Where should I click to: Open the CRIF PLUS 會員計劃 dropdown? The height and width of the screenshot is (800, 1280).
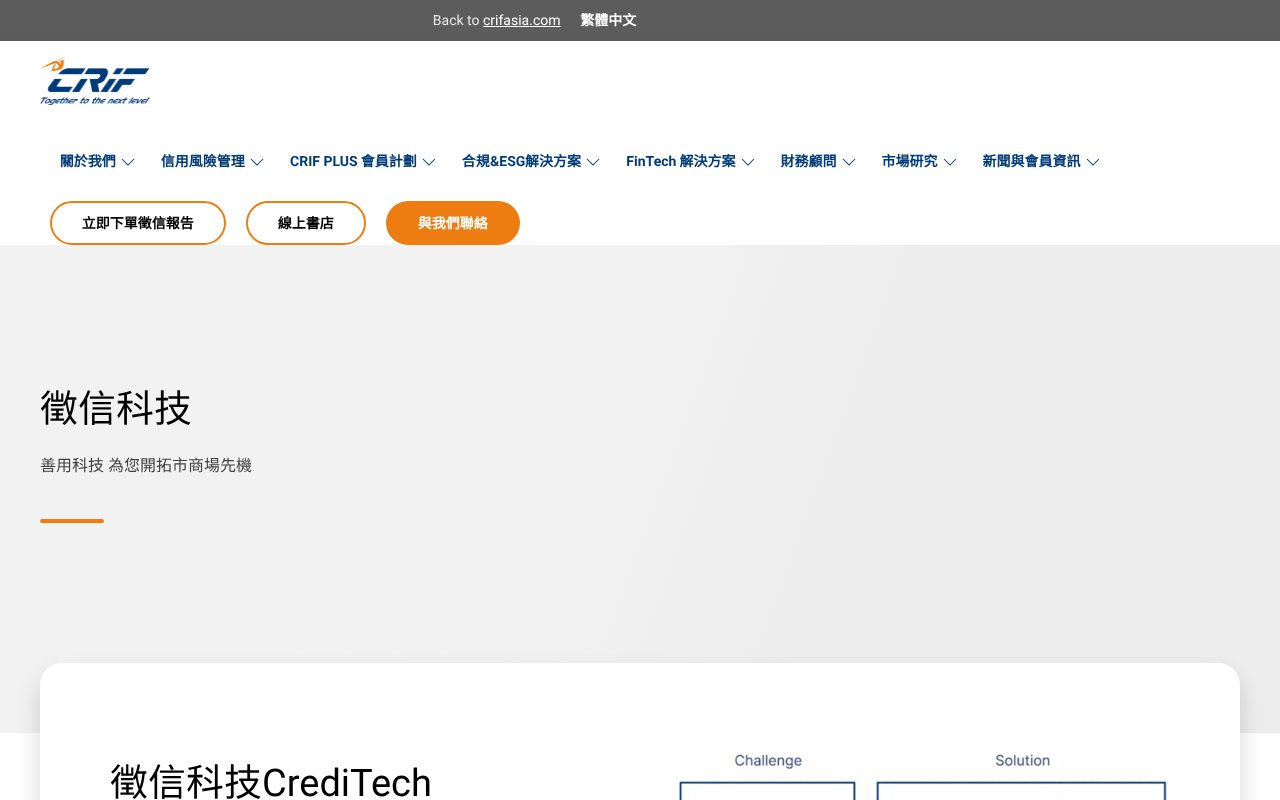click(429, 162)
